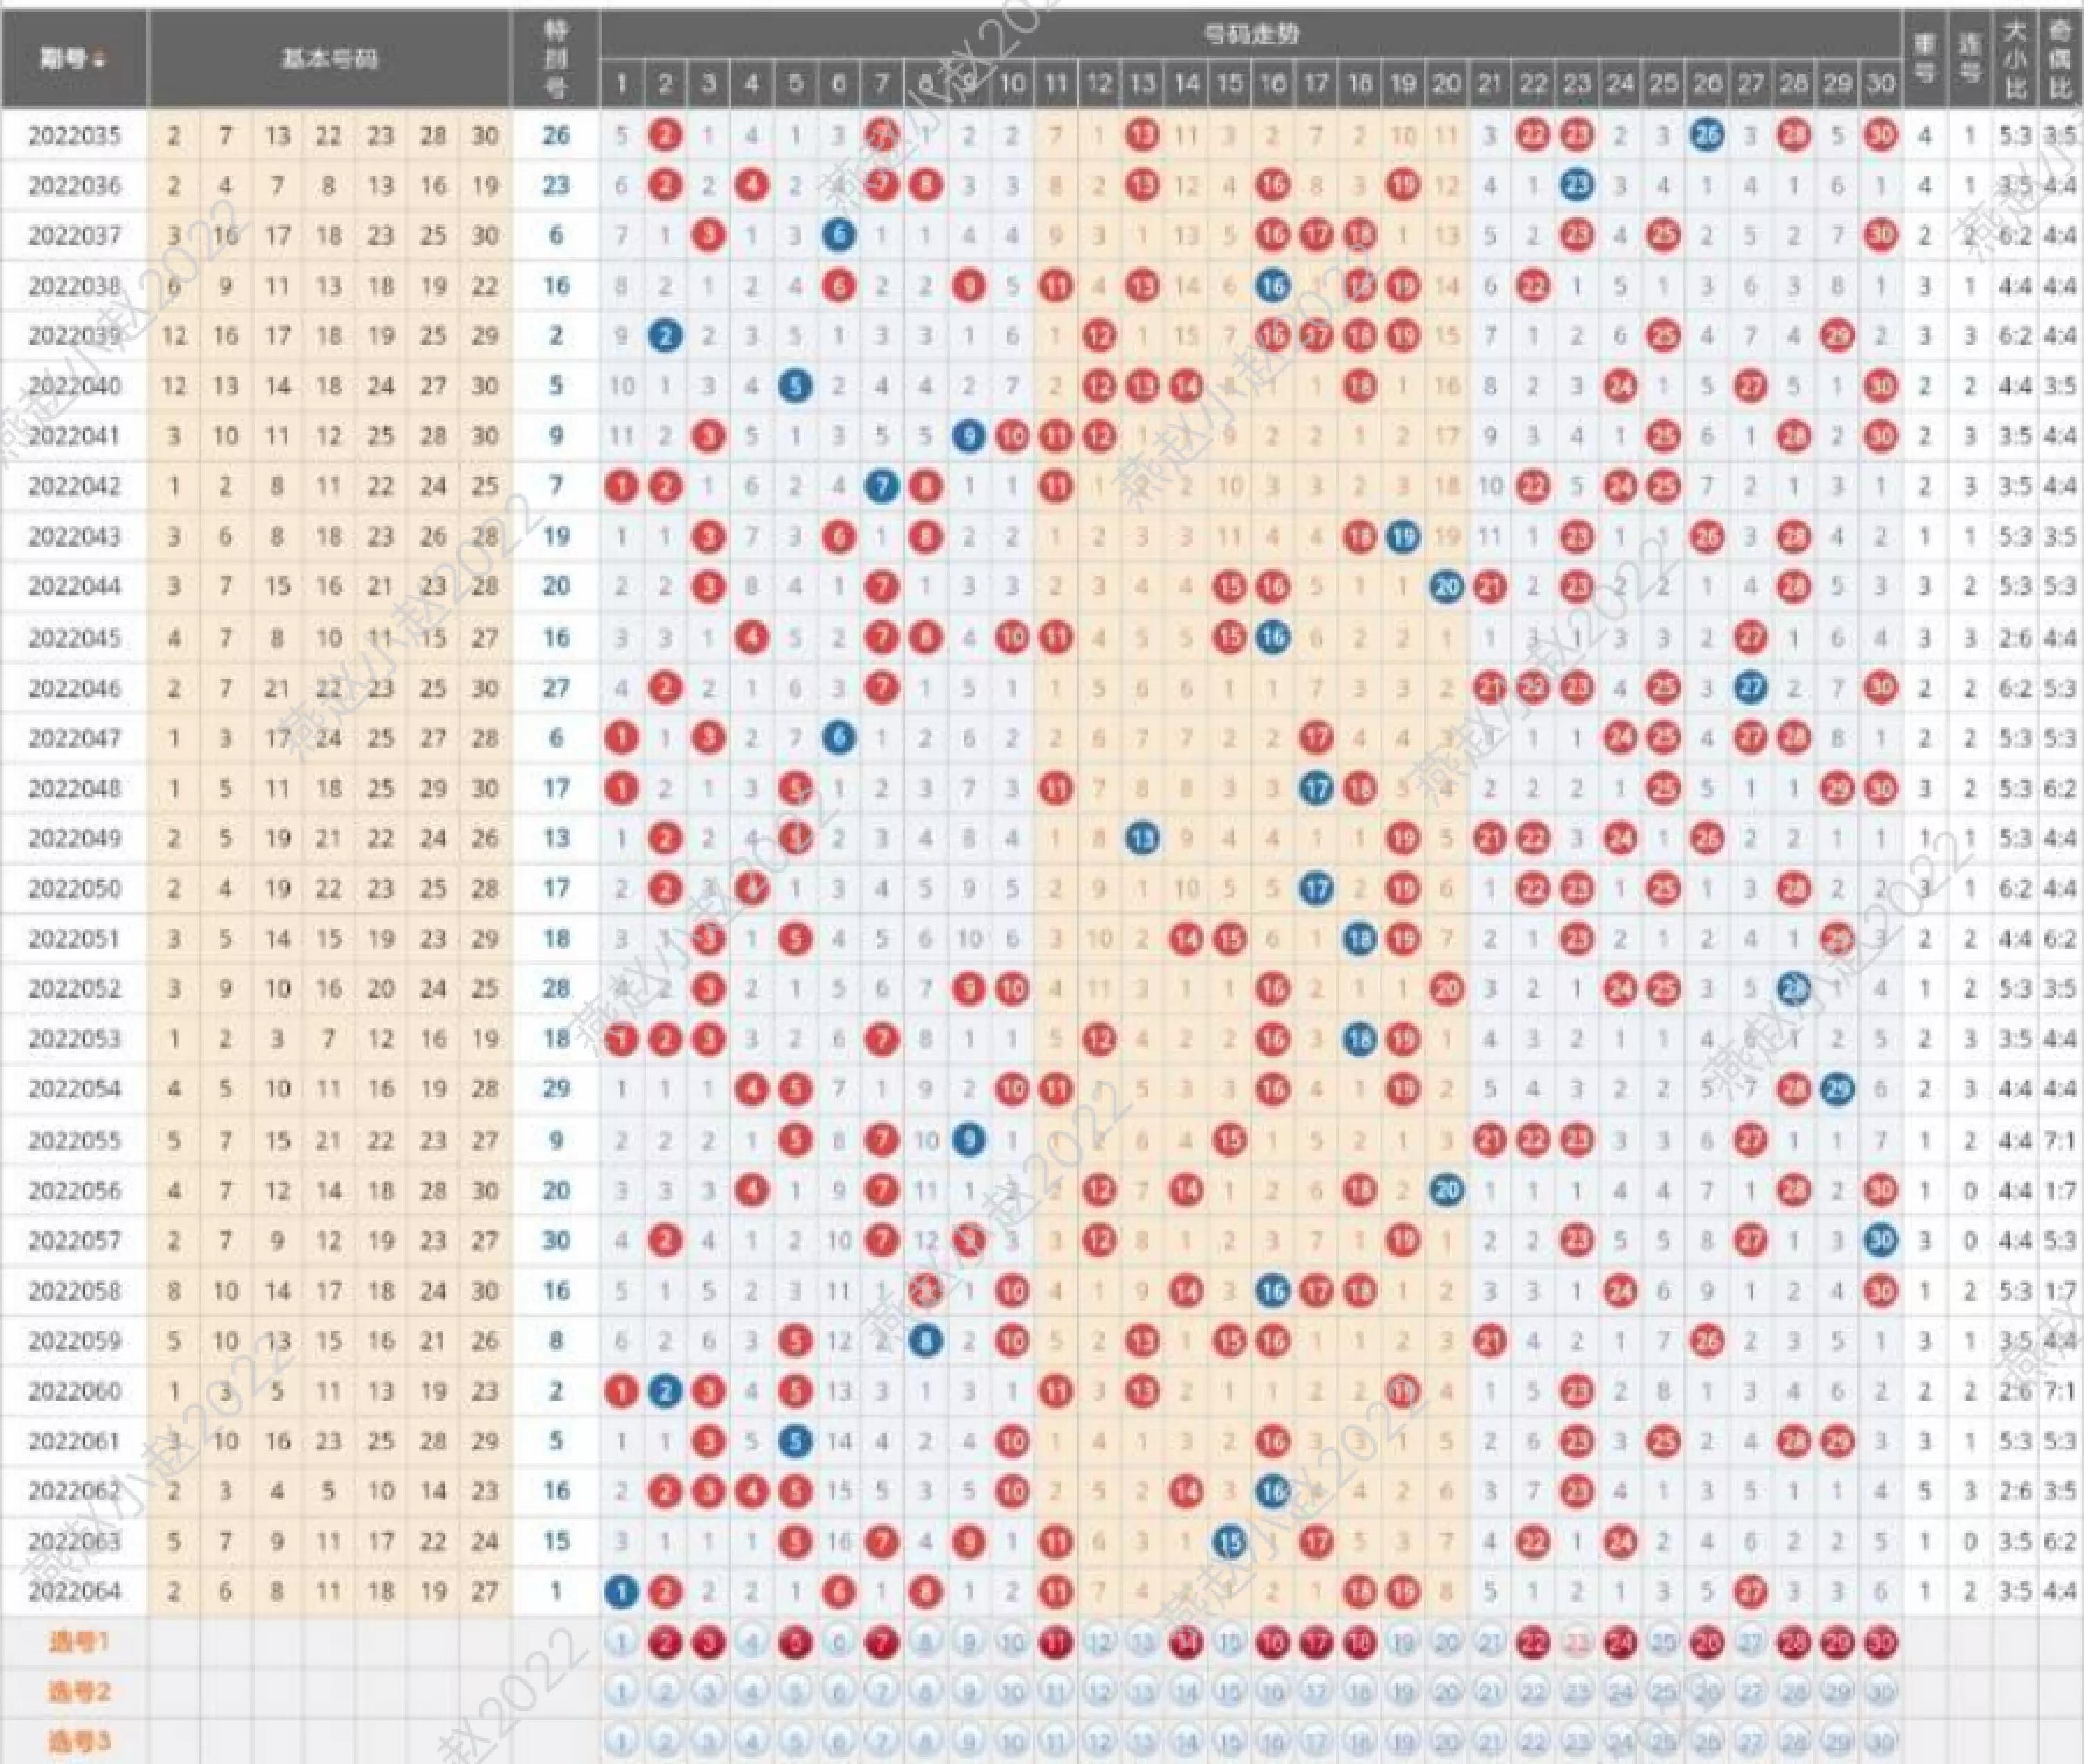Select ball 5 in the 选号2 row

[x=795, y=1691]
